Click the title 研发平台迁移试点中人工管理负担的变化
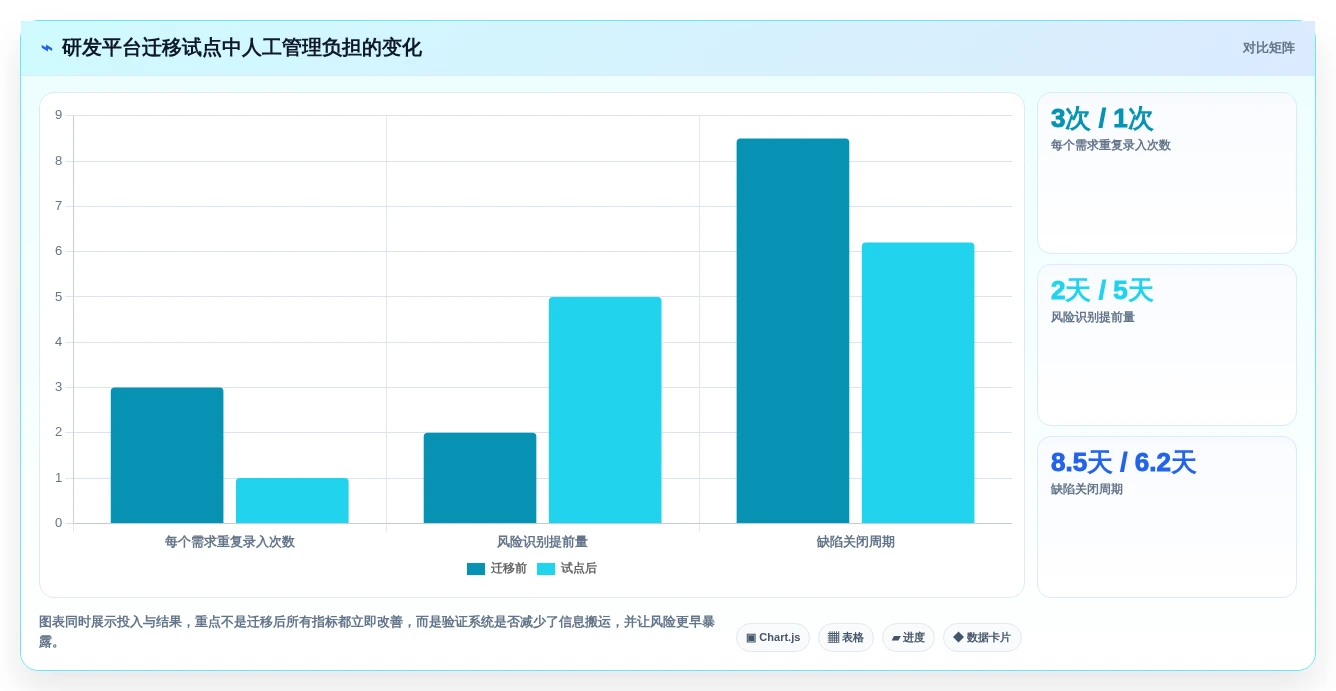1336x691 pixels. pyautogui.click(x=242, y=48)
